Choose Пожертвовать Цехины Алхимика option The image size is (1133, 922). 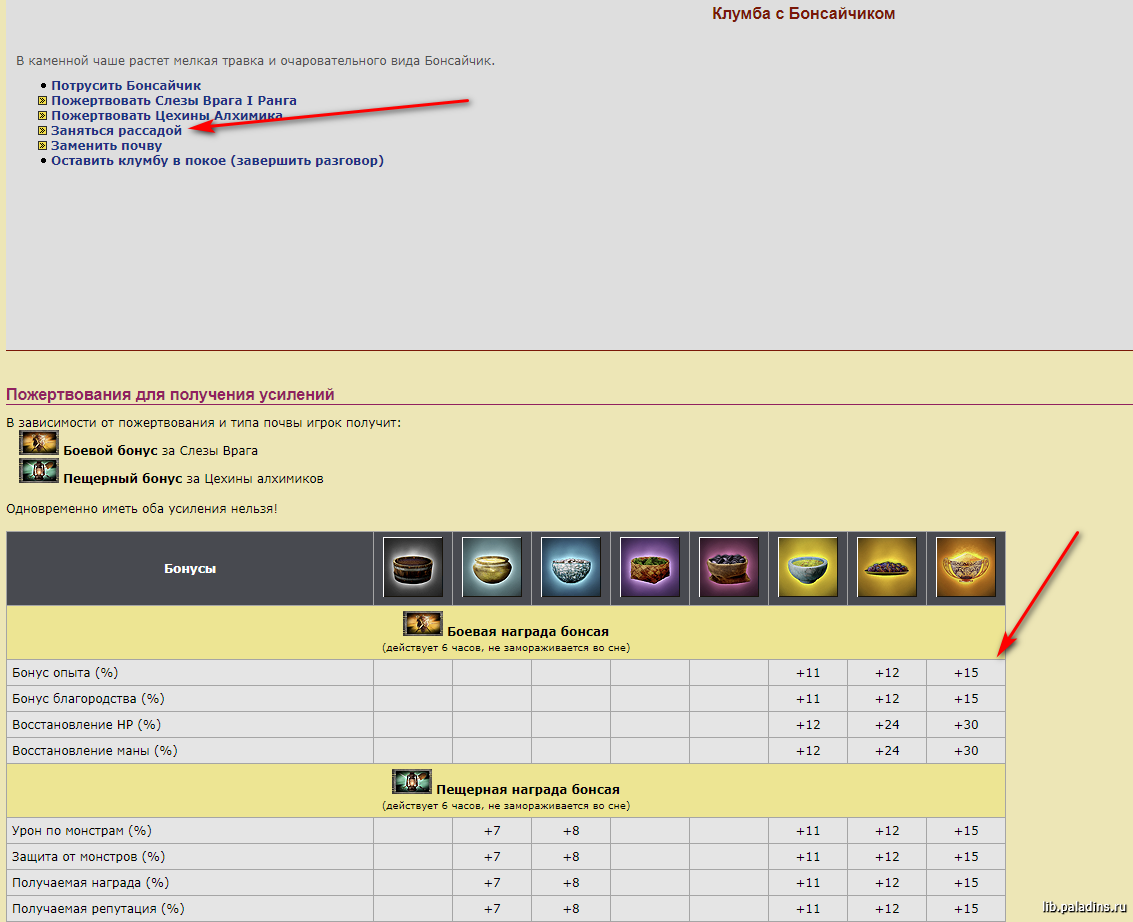pyautogui.click(x=166, y=116)
